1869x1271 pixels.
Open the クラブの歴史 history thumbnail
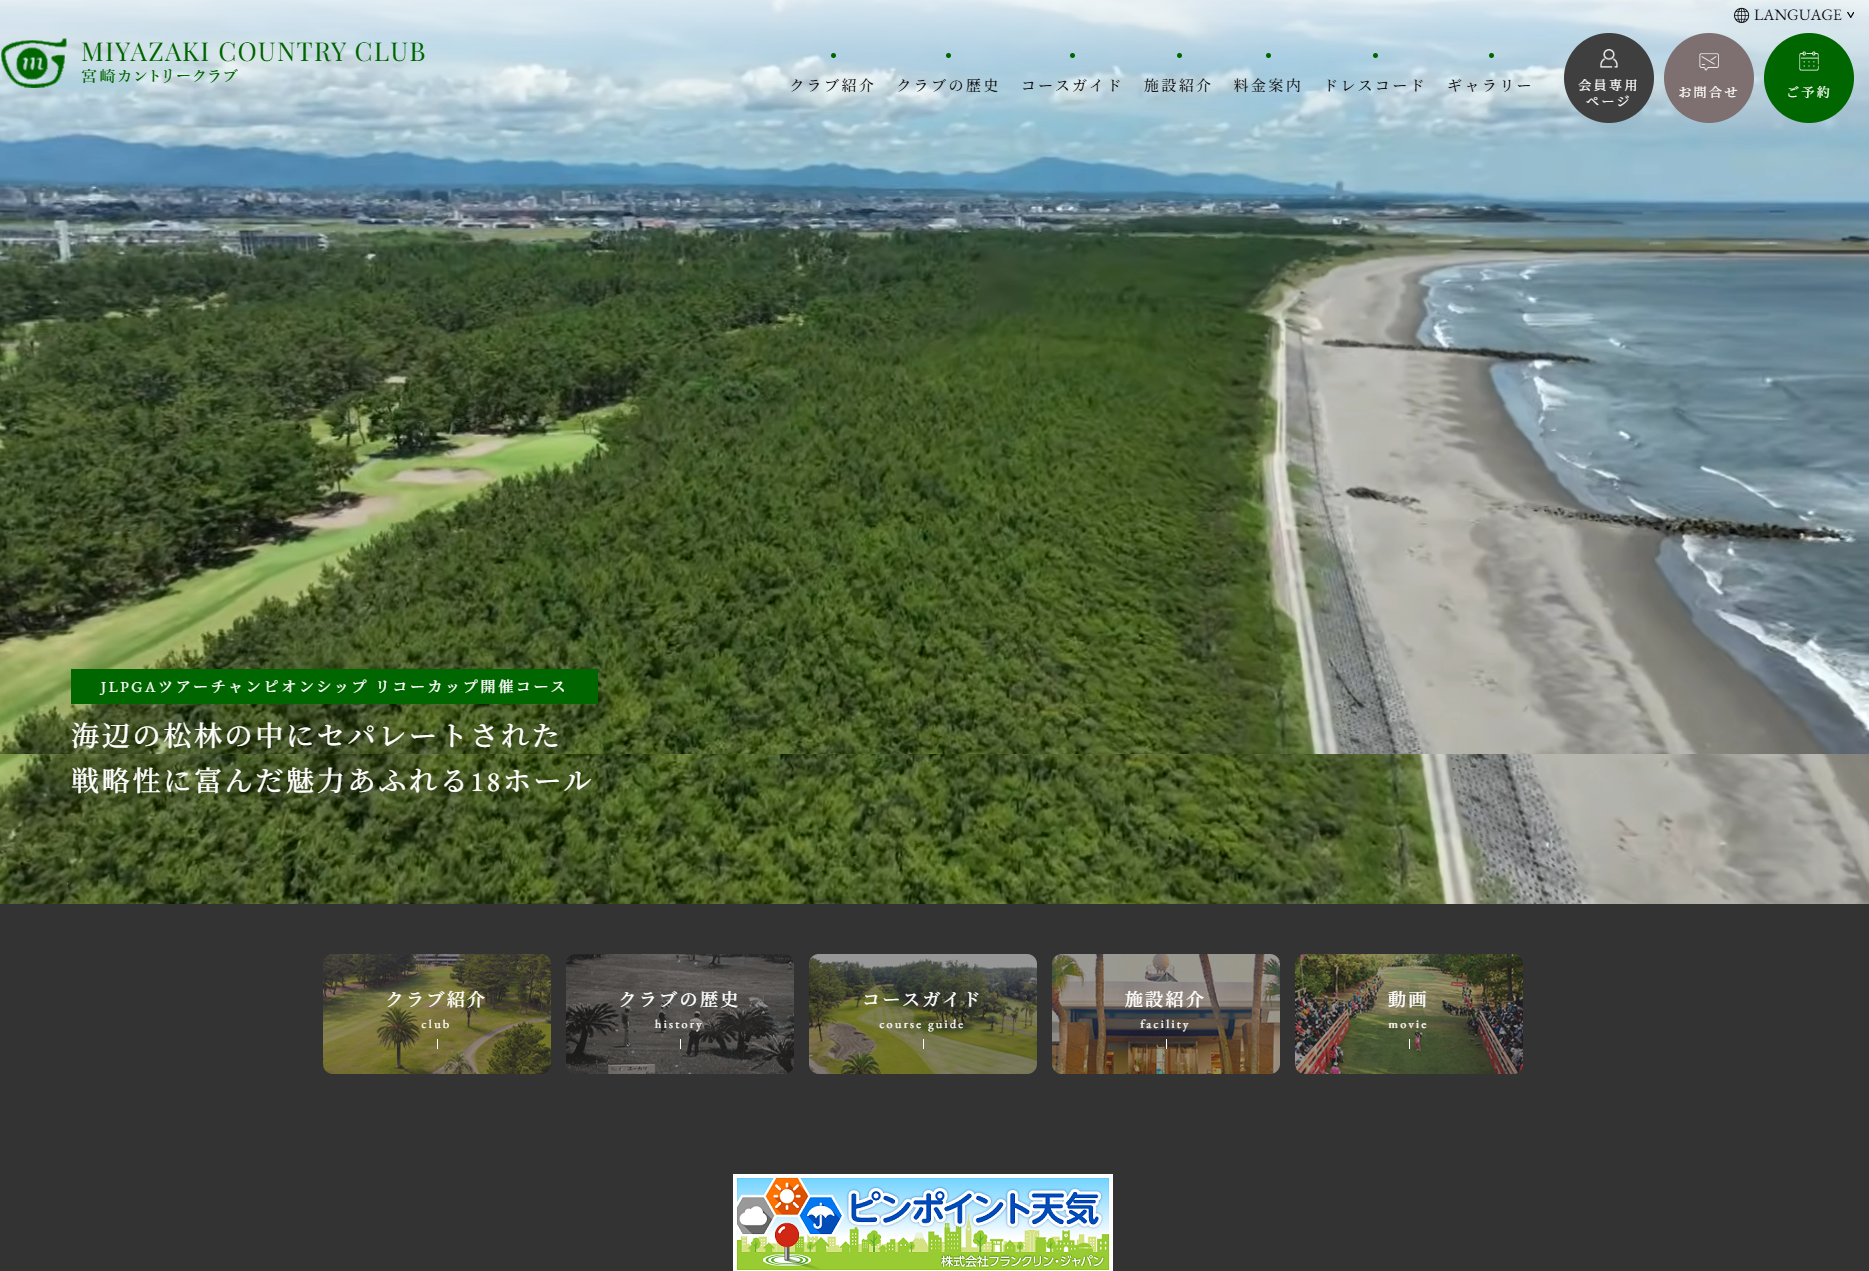[679, 1013]
